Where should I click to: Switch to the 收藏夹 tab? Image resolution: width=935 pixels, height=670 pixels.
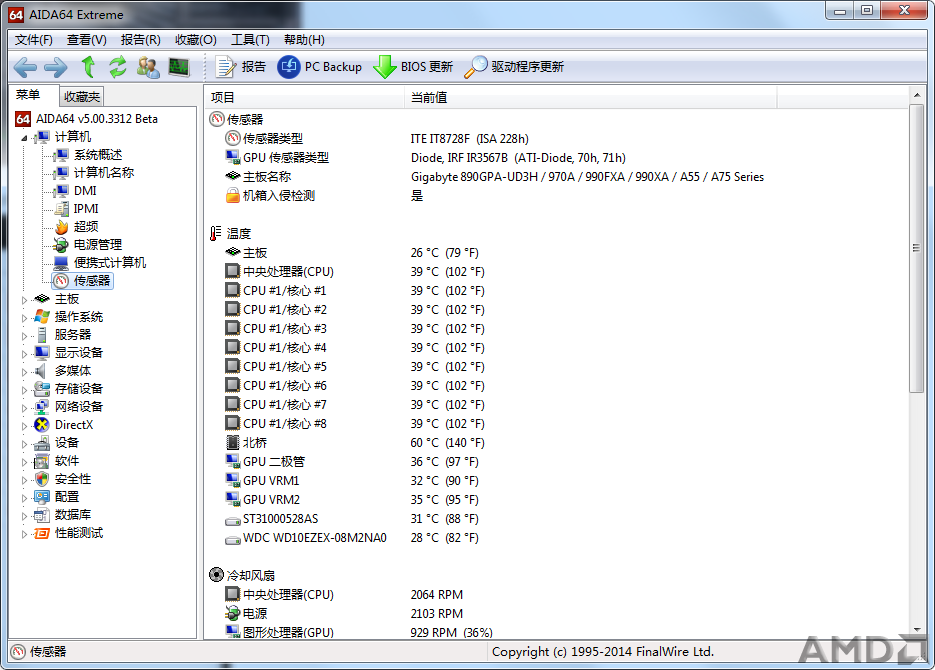coord(82,97)
